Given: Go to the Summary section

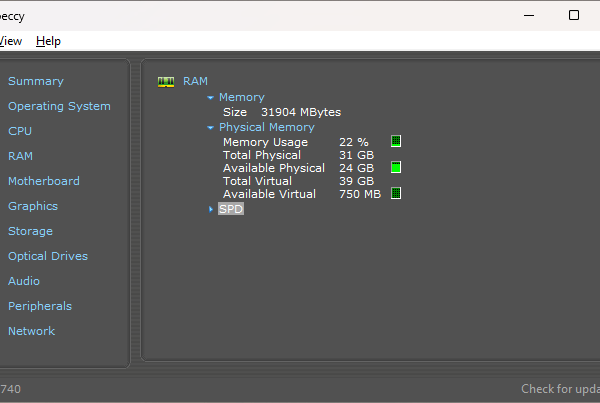Looking at the screenshot, I should (x=35, y=81).
